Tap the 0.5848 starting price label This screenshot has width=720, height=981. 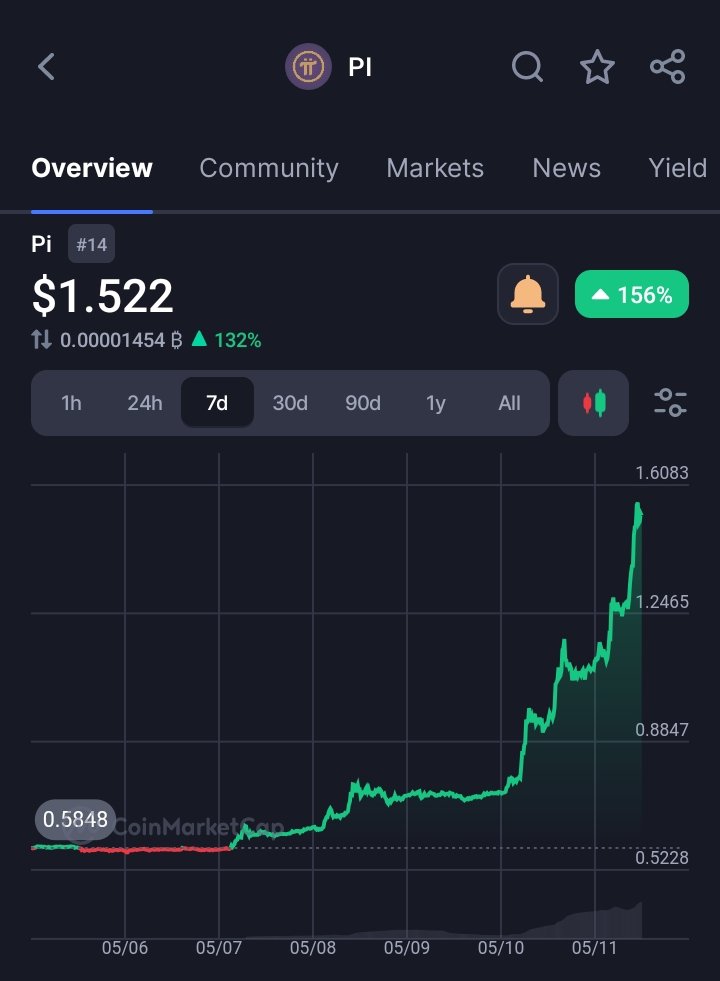coord(75,819)
